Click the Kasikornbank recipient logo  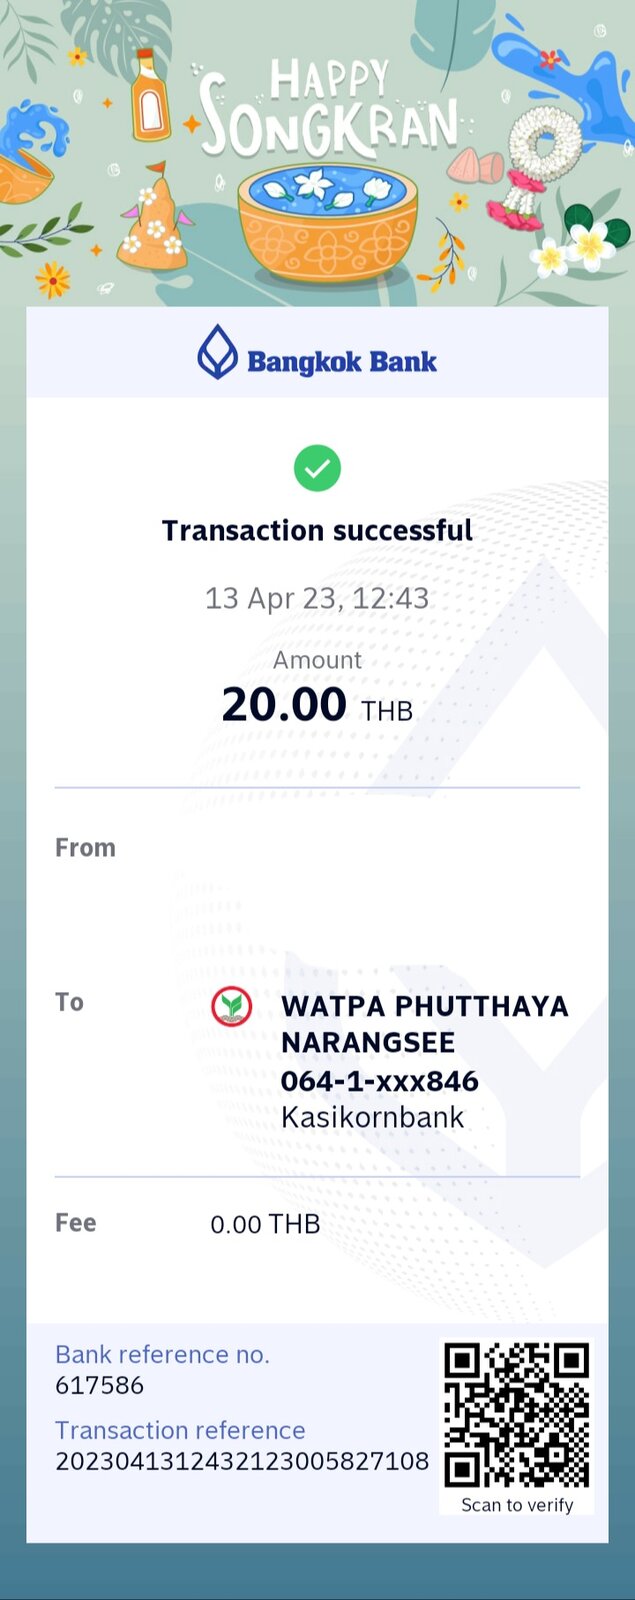pos(232,1006)
